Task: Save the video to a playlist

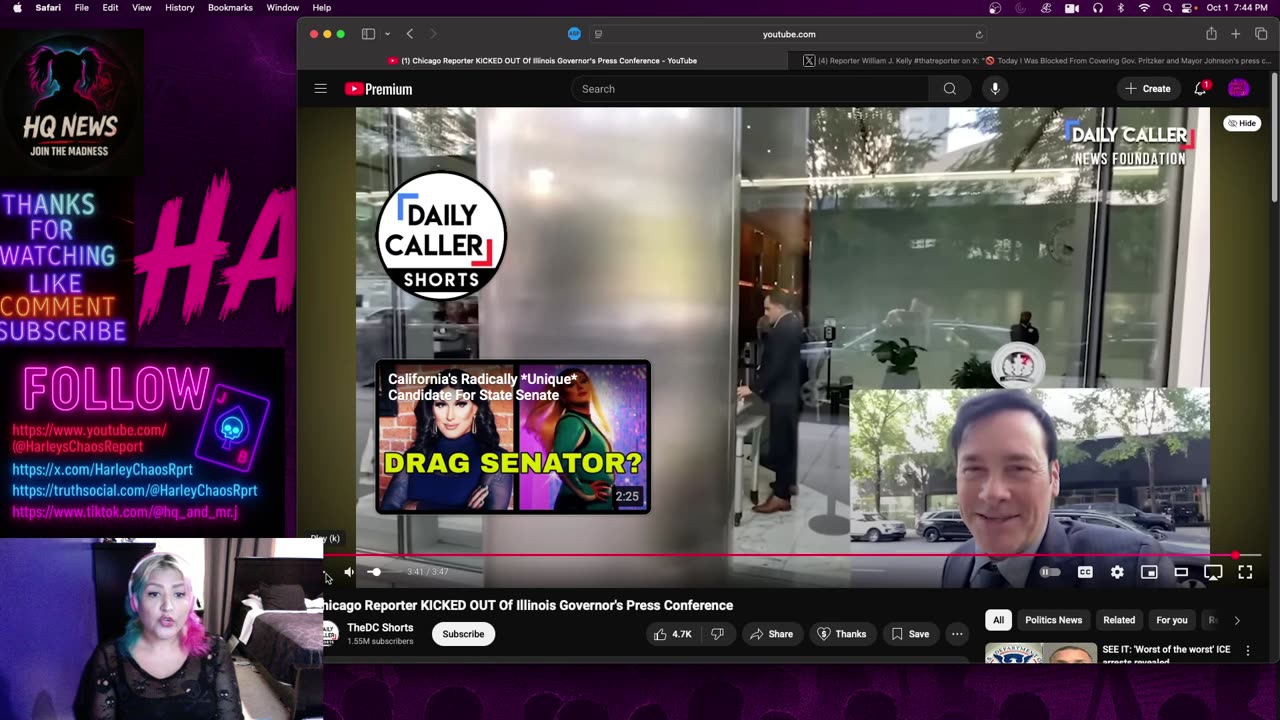Action: click(910, 634)
